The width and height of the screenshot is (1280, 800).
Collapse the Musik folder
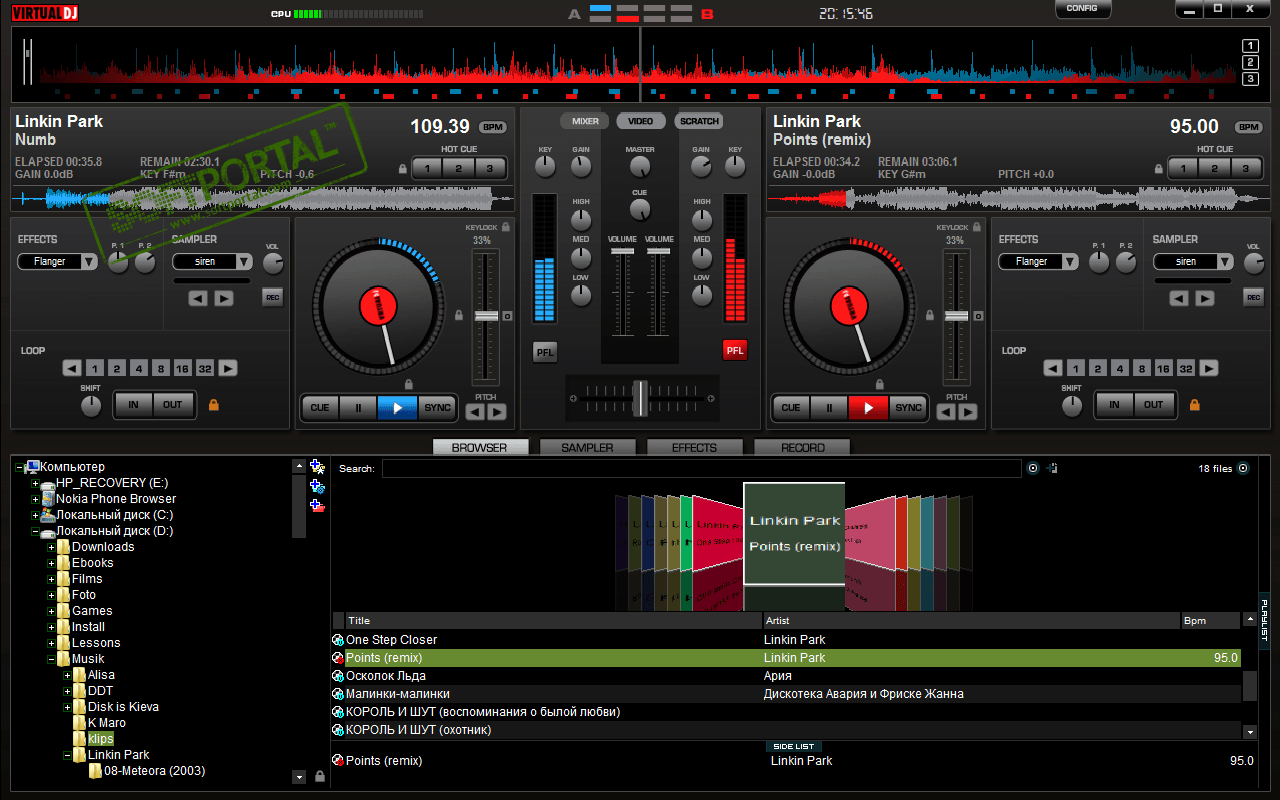click(x=51, y=659)
